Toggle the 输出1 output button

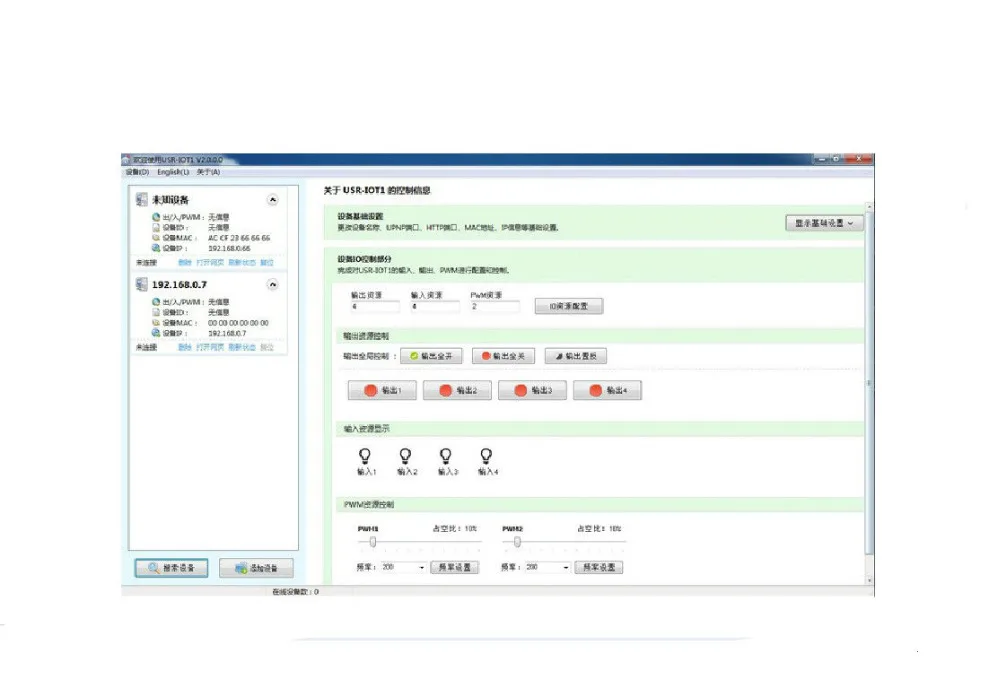click(x=382, y=390)
